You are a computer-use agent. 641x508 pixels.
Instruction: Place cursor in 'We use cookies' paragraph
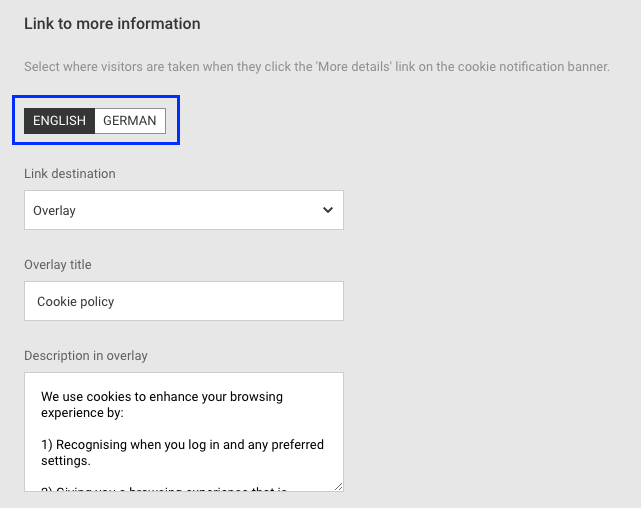pos(160,397)
